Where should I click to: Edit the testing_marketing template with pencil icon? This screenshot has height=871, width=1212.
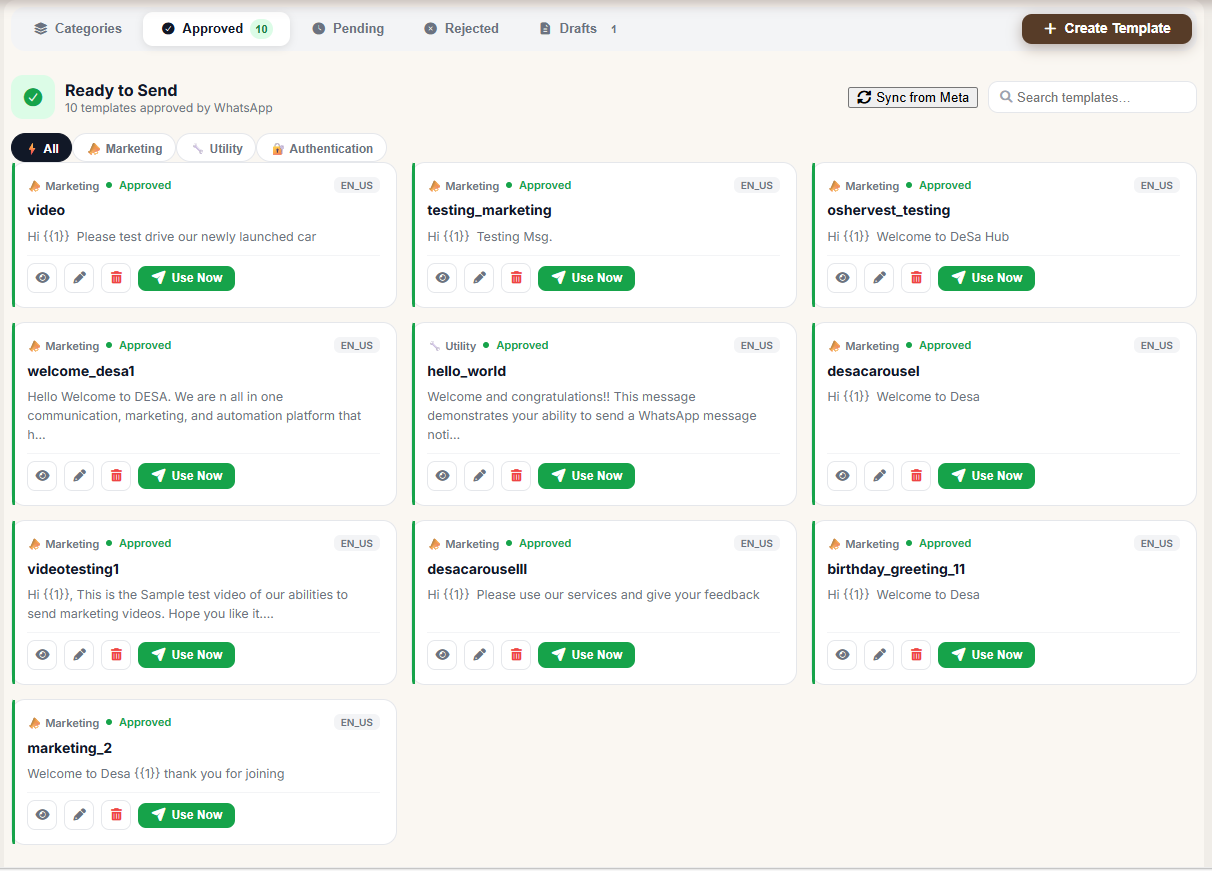pos(479,278)
